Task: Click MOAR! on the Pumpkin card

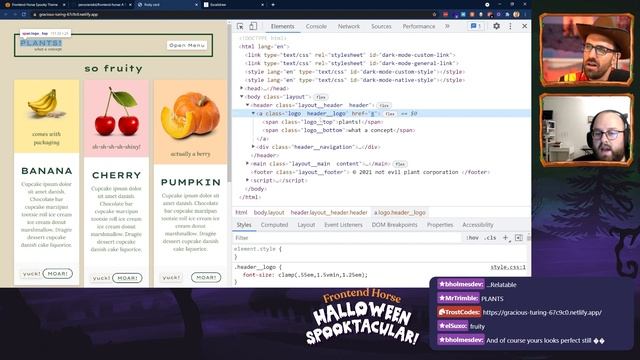Action: click(x=206, y=278)
